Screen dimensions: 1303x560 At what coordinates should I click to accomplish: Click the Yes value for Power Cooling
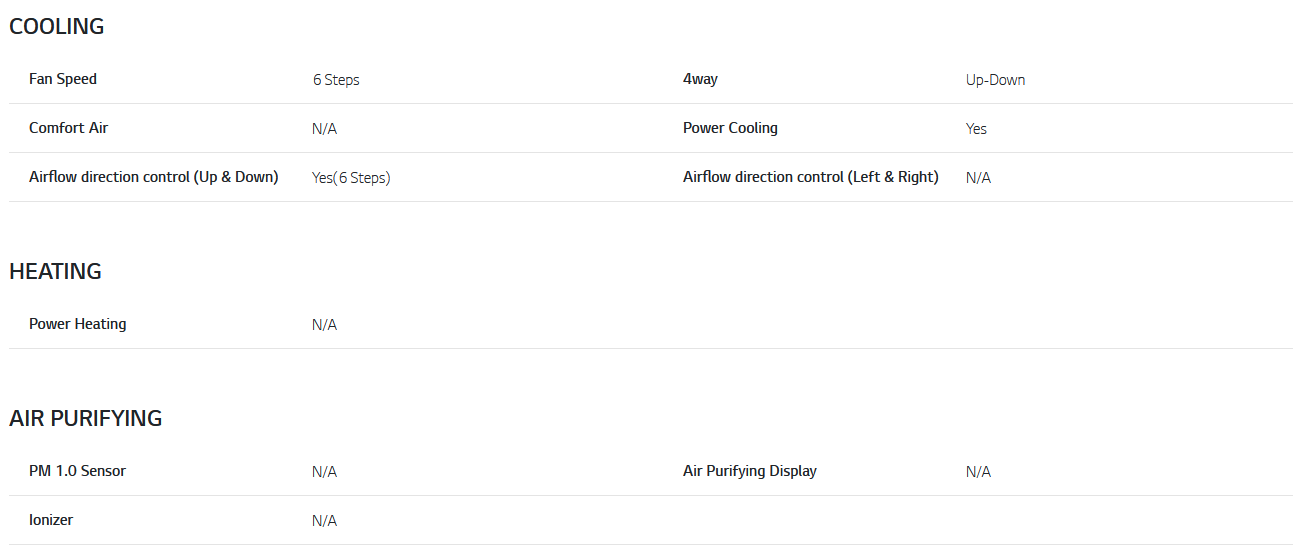point(976,129)
